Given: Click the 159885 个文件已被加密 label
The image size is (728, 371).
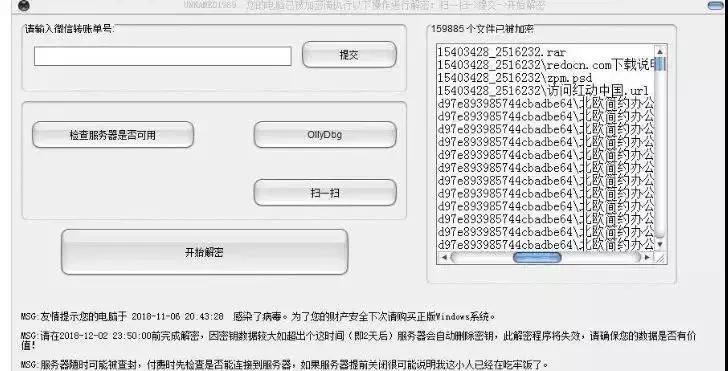Looking at the screenshot, I should click(482, 29).
